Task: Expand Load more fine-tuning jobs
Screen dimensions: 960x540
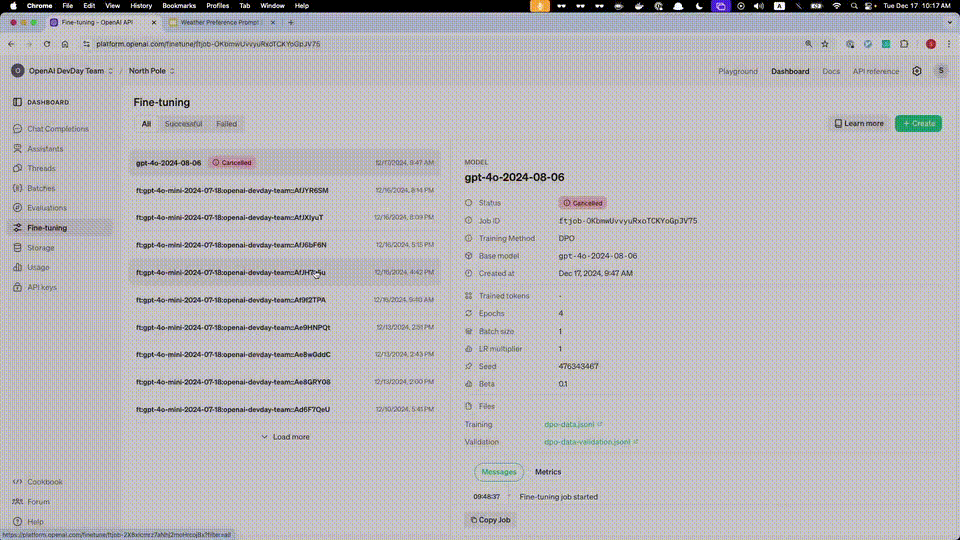Action: pyautogui.click(x=285, y=437)
